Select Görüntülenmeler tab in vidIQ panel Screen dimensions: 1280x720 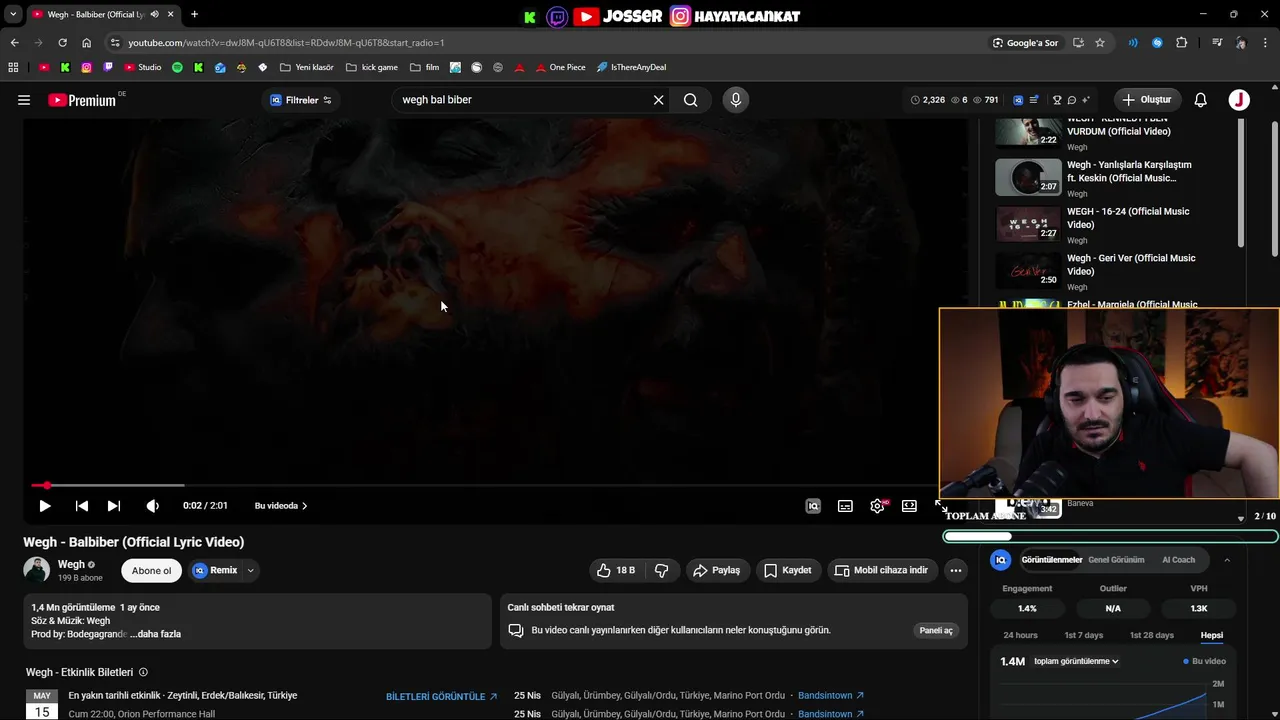1052,560
